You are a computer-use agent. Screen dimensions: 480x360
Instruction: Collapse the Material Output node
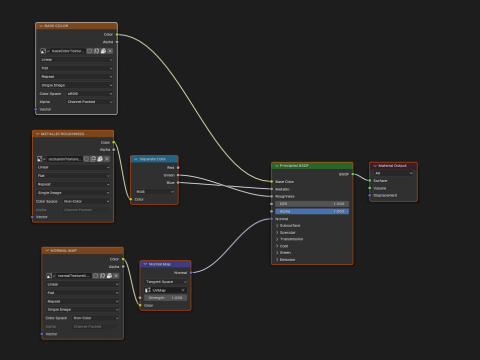375,166
